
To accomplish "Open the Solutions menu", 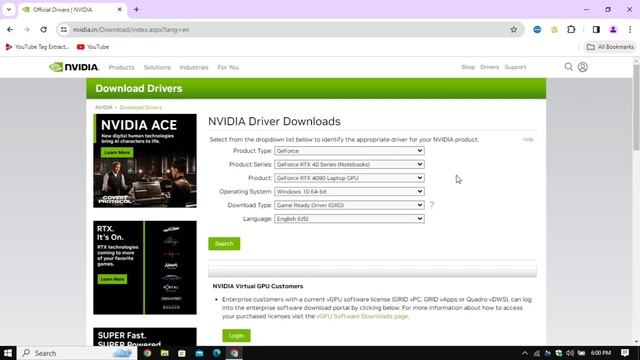I will point(157,67).
